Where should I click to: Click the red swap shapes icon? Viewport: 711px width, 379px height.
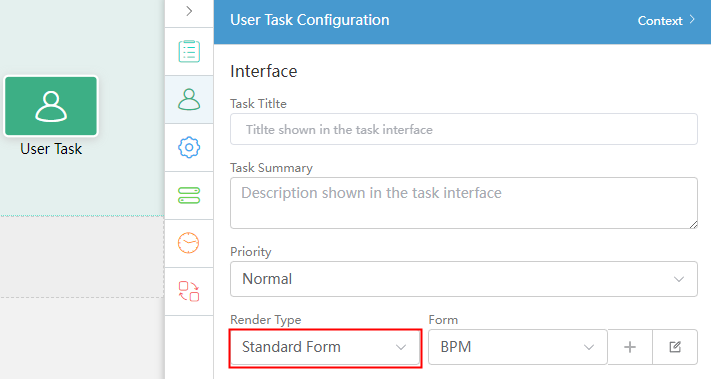coord(189,291)
